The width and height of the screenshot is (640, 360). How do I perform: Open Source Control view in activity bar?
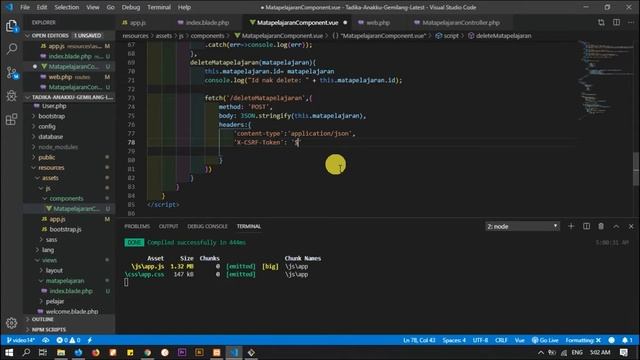(11, 73)
